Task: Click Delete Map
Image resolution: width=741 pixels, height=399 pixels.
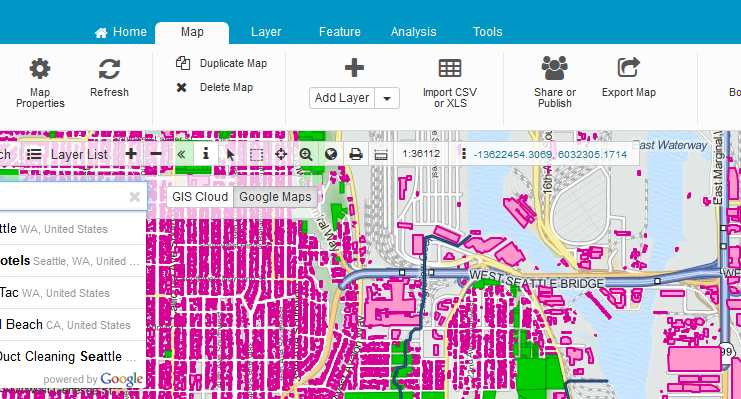Action: [x=215, y=87]
